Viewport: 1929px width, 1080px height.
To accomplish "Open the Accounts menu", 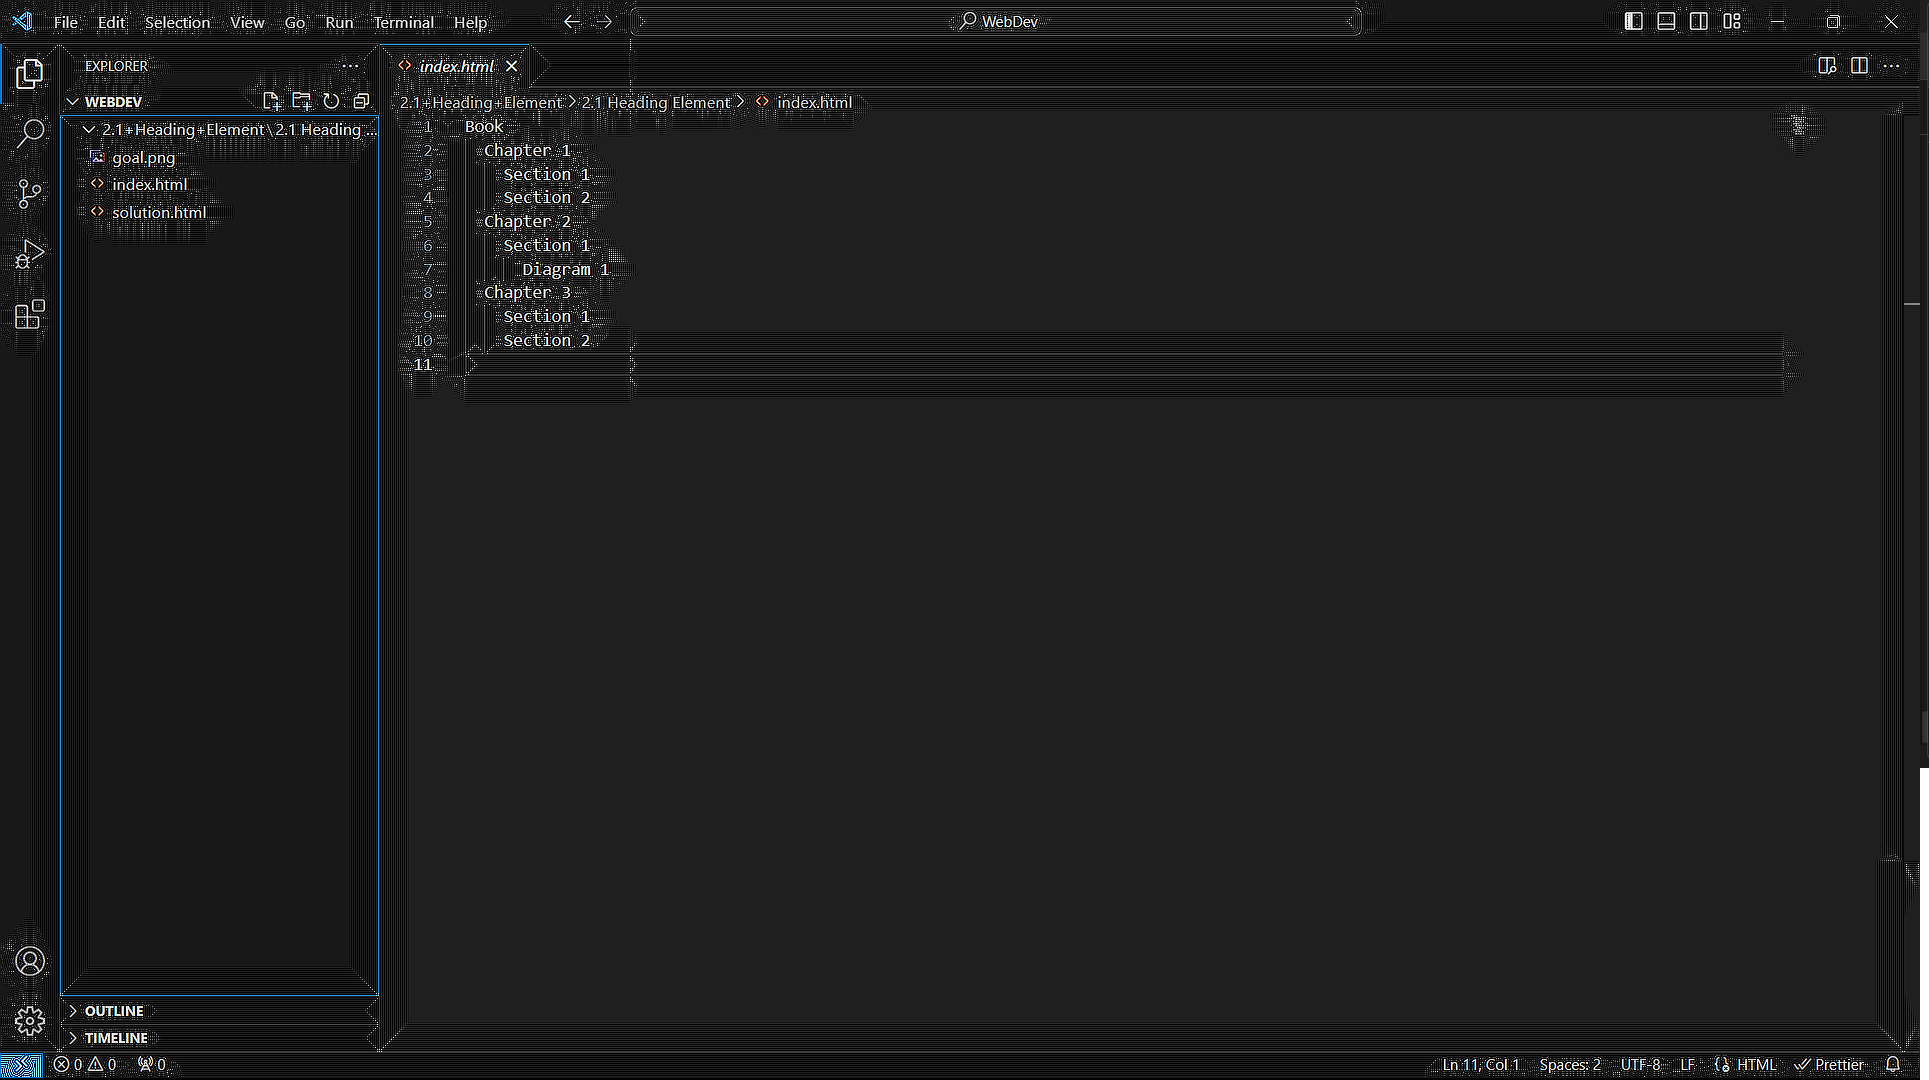I will tap(30, 961).
